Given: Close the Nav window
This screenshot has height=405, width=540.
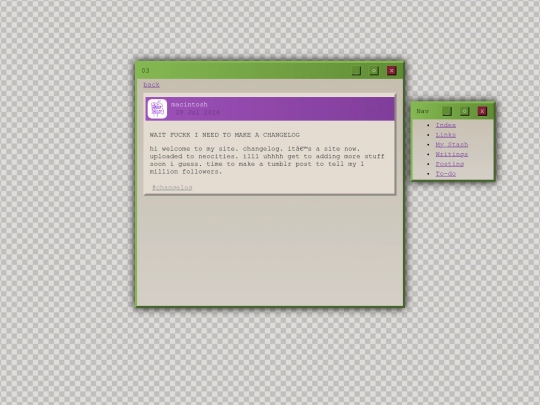Looking at the screenshot, I should pyautogui.click(x=482, y=111).
